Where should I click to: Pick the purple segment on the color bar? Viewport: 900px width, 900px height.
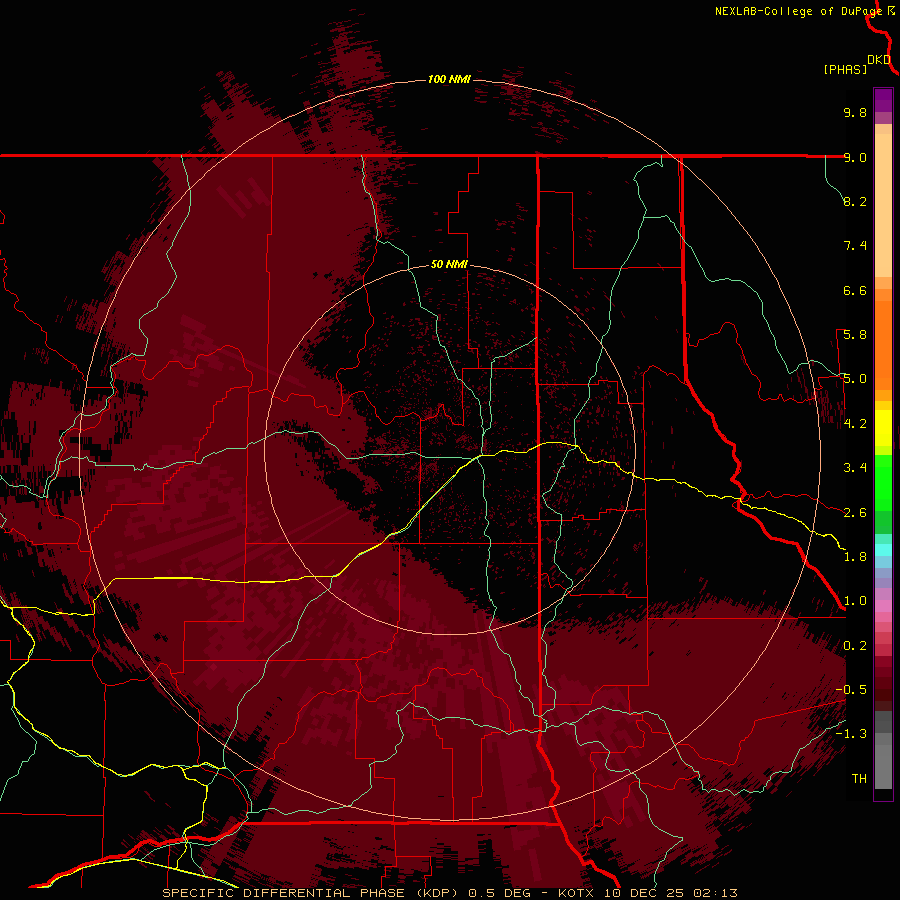[883, 100]
